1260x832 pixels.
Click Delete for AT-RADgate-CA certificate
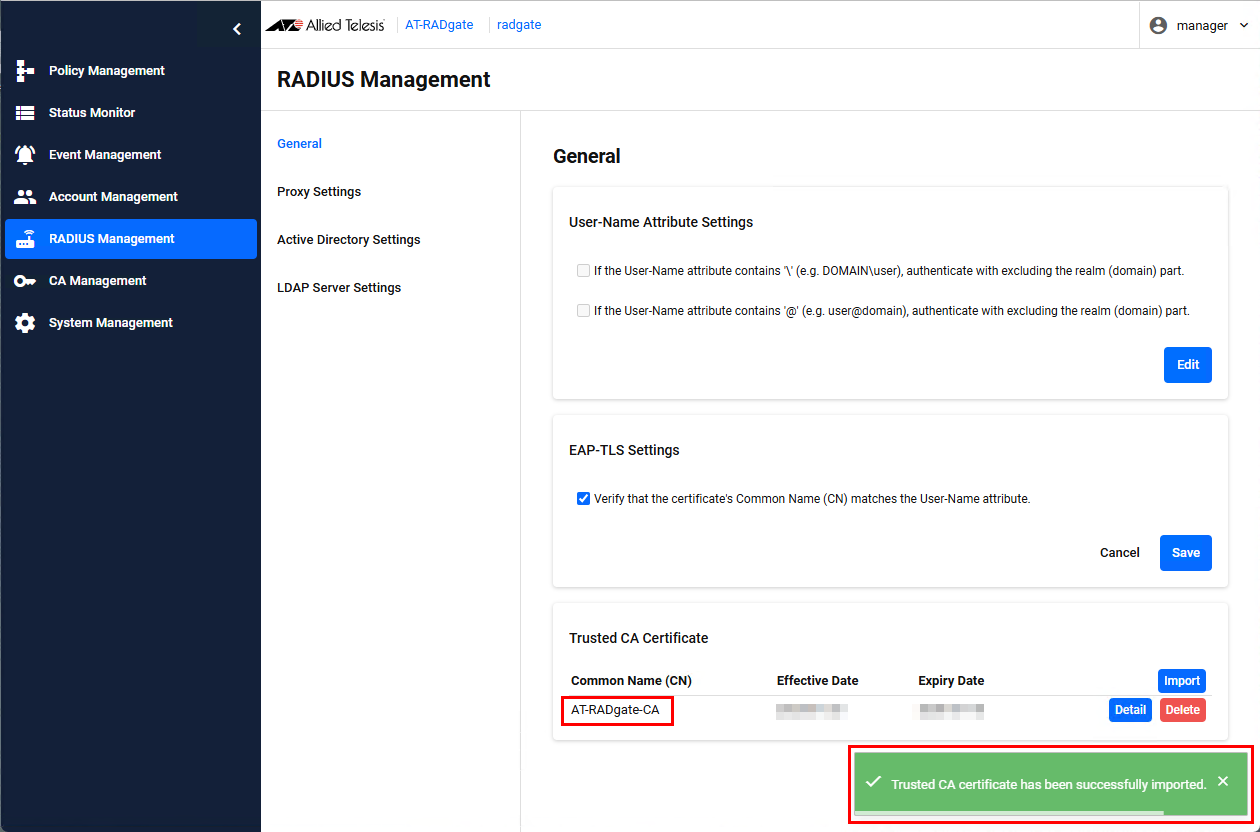(x=1183, y=710)
